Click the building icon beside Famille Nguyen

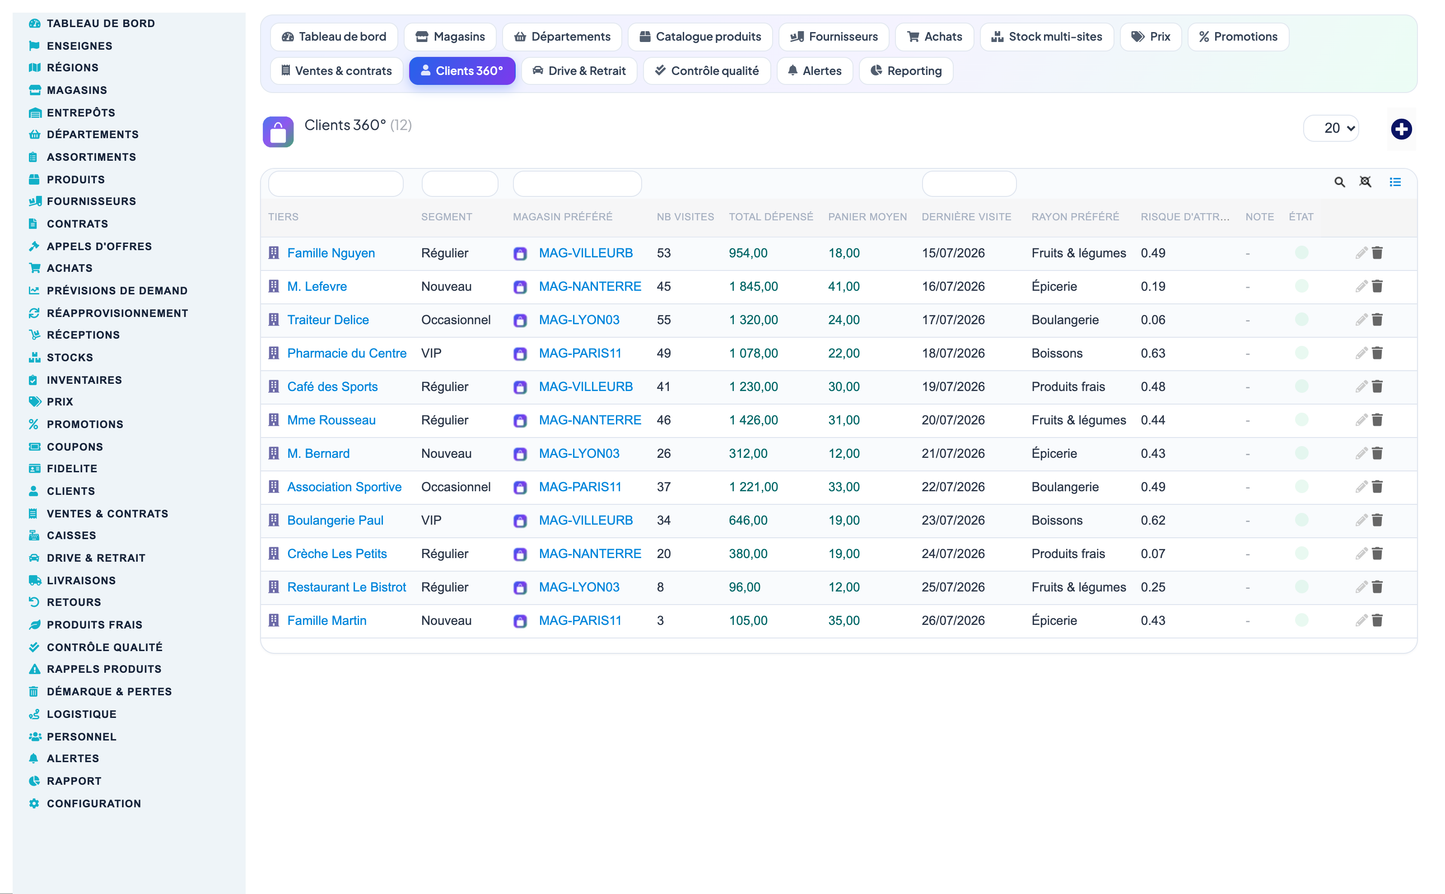tap(274, 253)
